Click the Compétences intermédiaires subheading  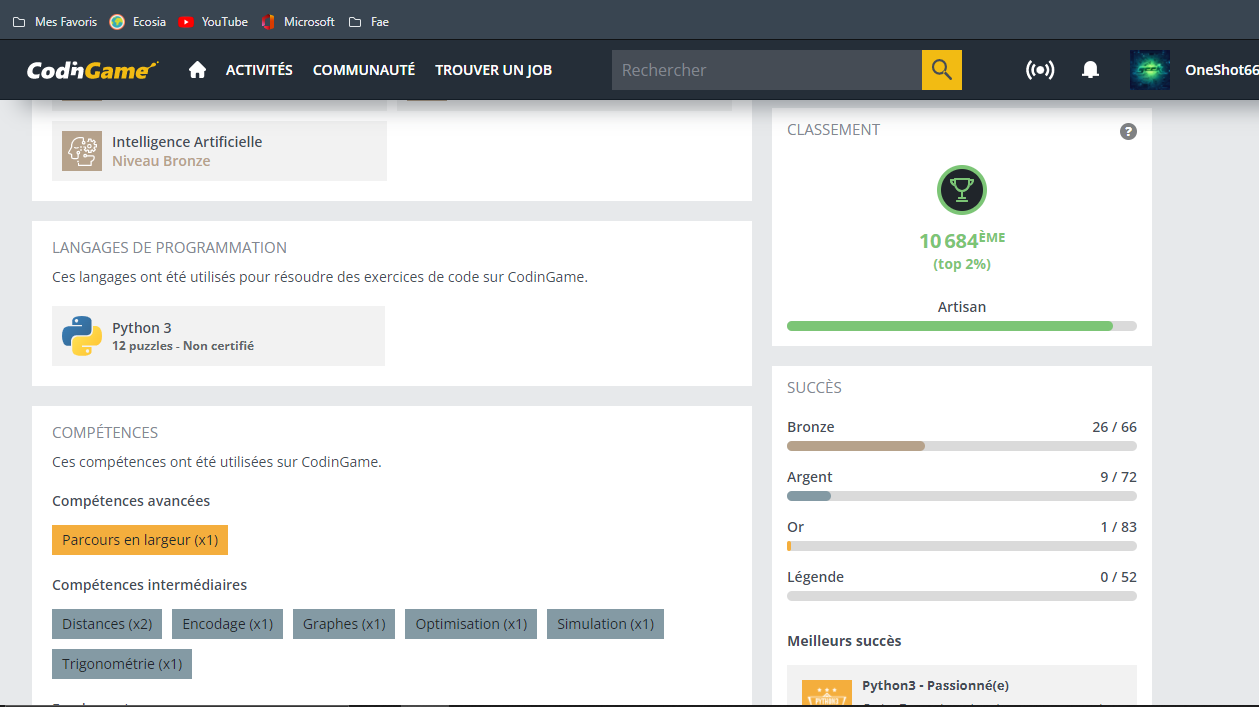(149, 585)
